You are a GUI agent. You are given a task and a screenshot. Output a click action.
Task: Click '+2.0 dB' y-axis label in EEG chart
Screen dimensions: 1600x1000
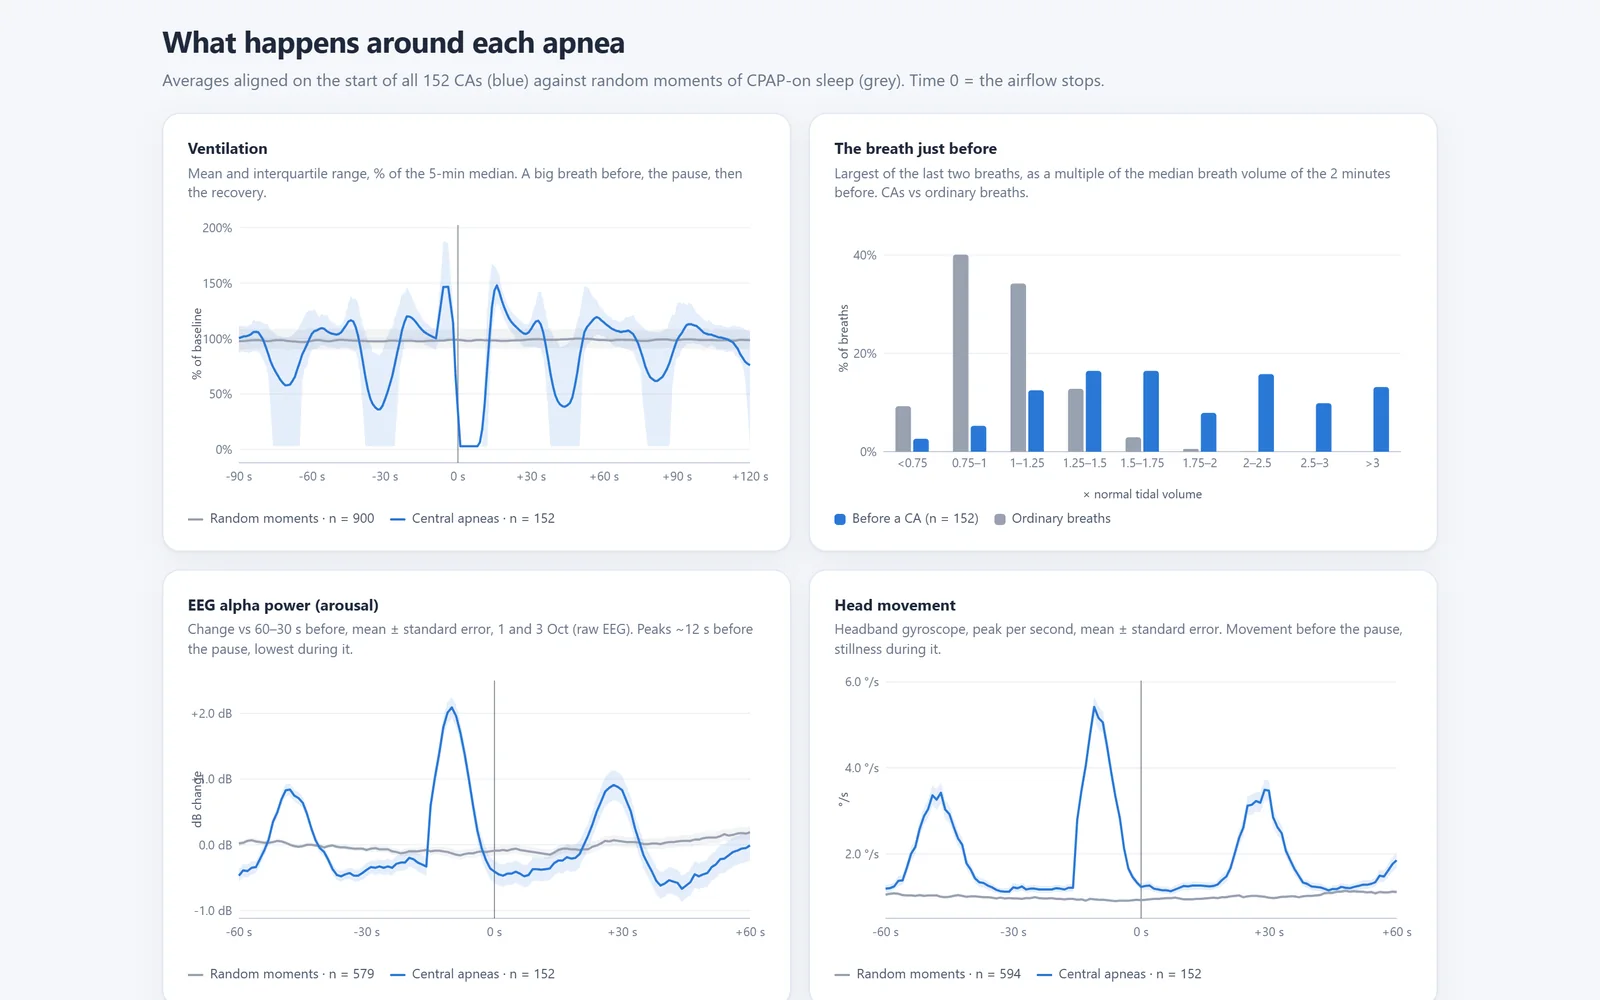211,714
